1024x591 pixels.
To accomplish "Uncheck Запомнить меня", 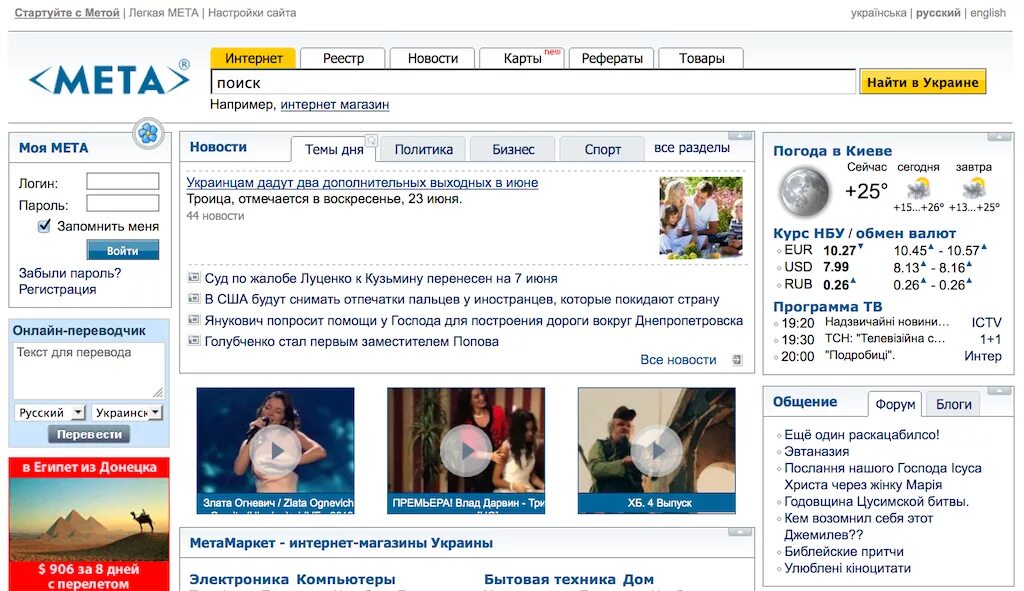I will (42, 225).
